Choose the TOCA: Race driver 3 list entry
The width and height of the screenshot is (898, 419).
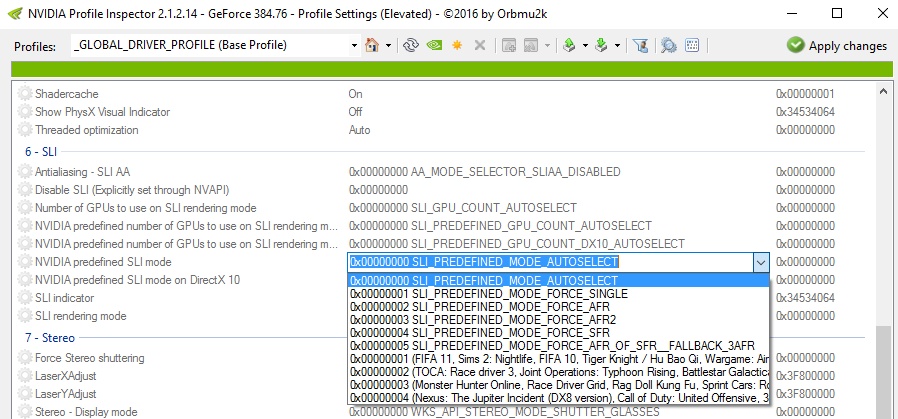[x=559, y=371]
